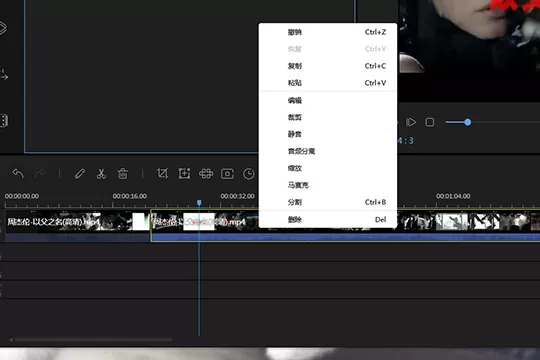This screenshot has width=540, height=360.
Task: Choose 撤销 (Ctrl+Z) in context menu
Action: pyautogui.click(x=328, y=32)
